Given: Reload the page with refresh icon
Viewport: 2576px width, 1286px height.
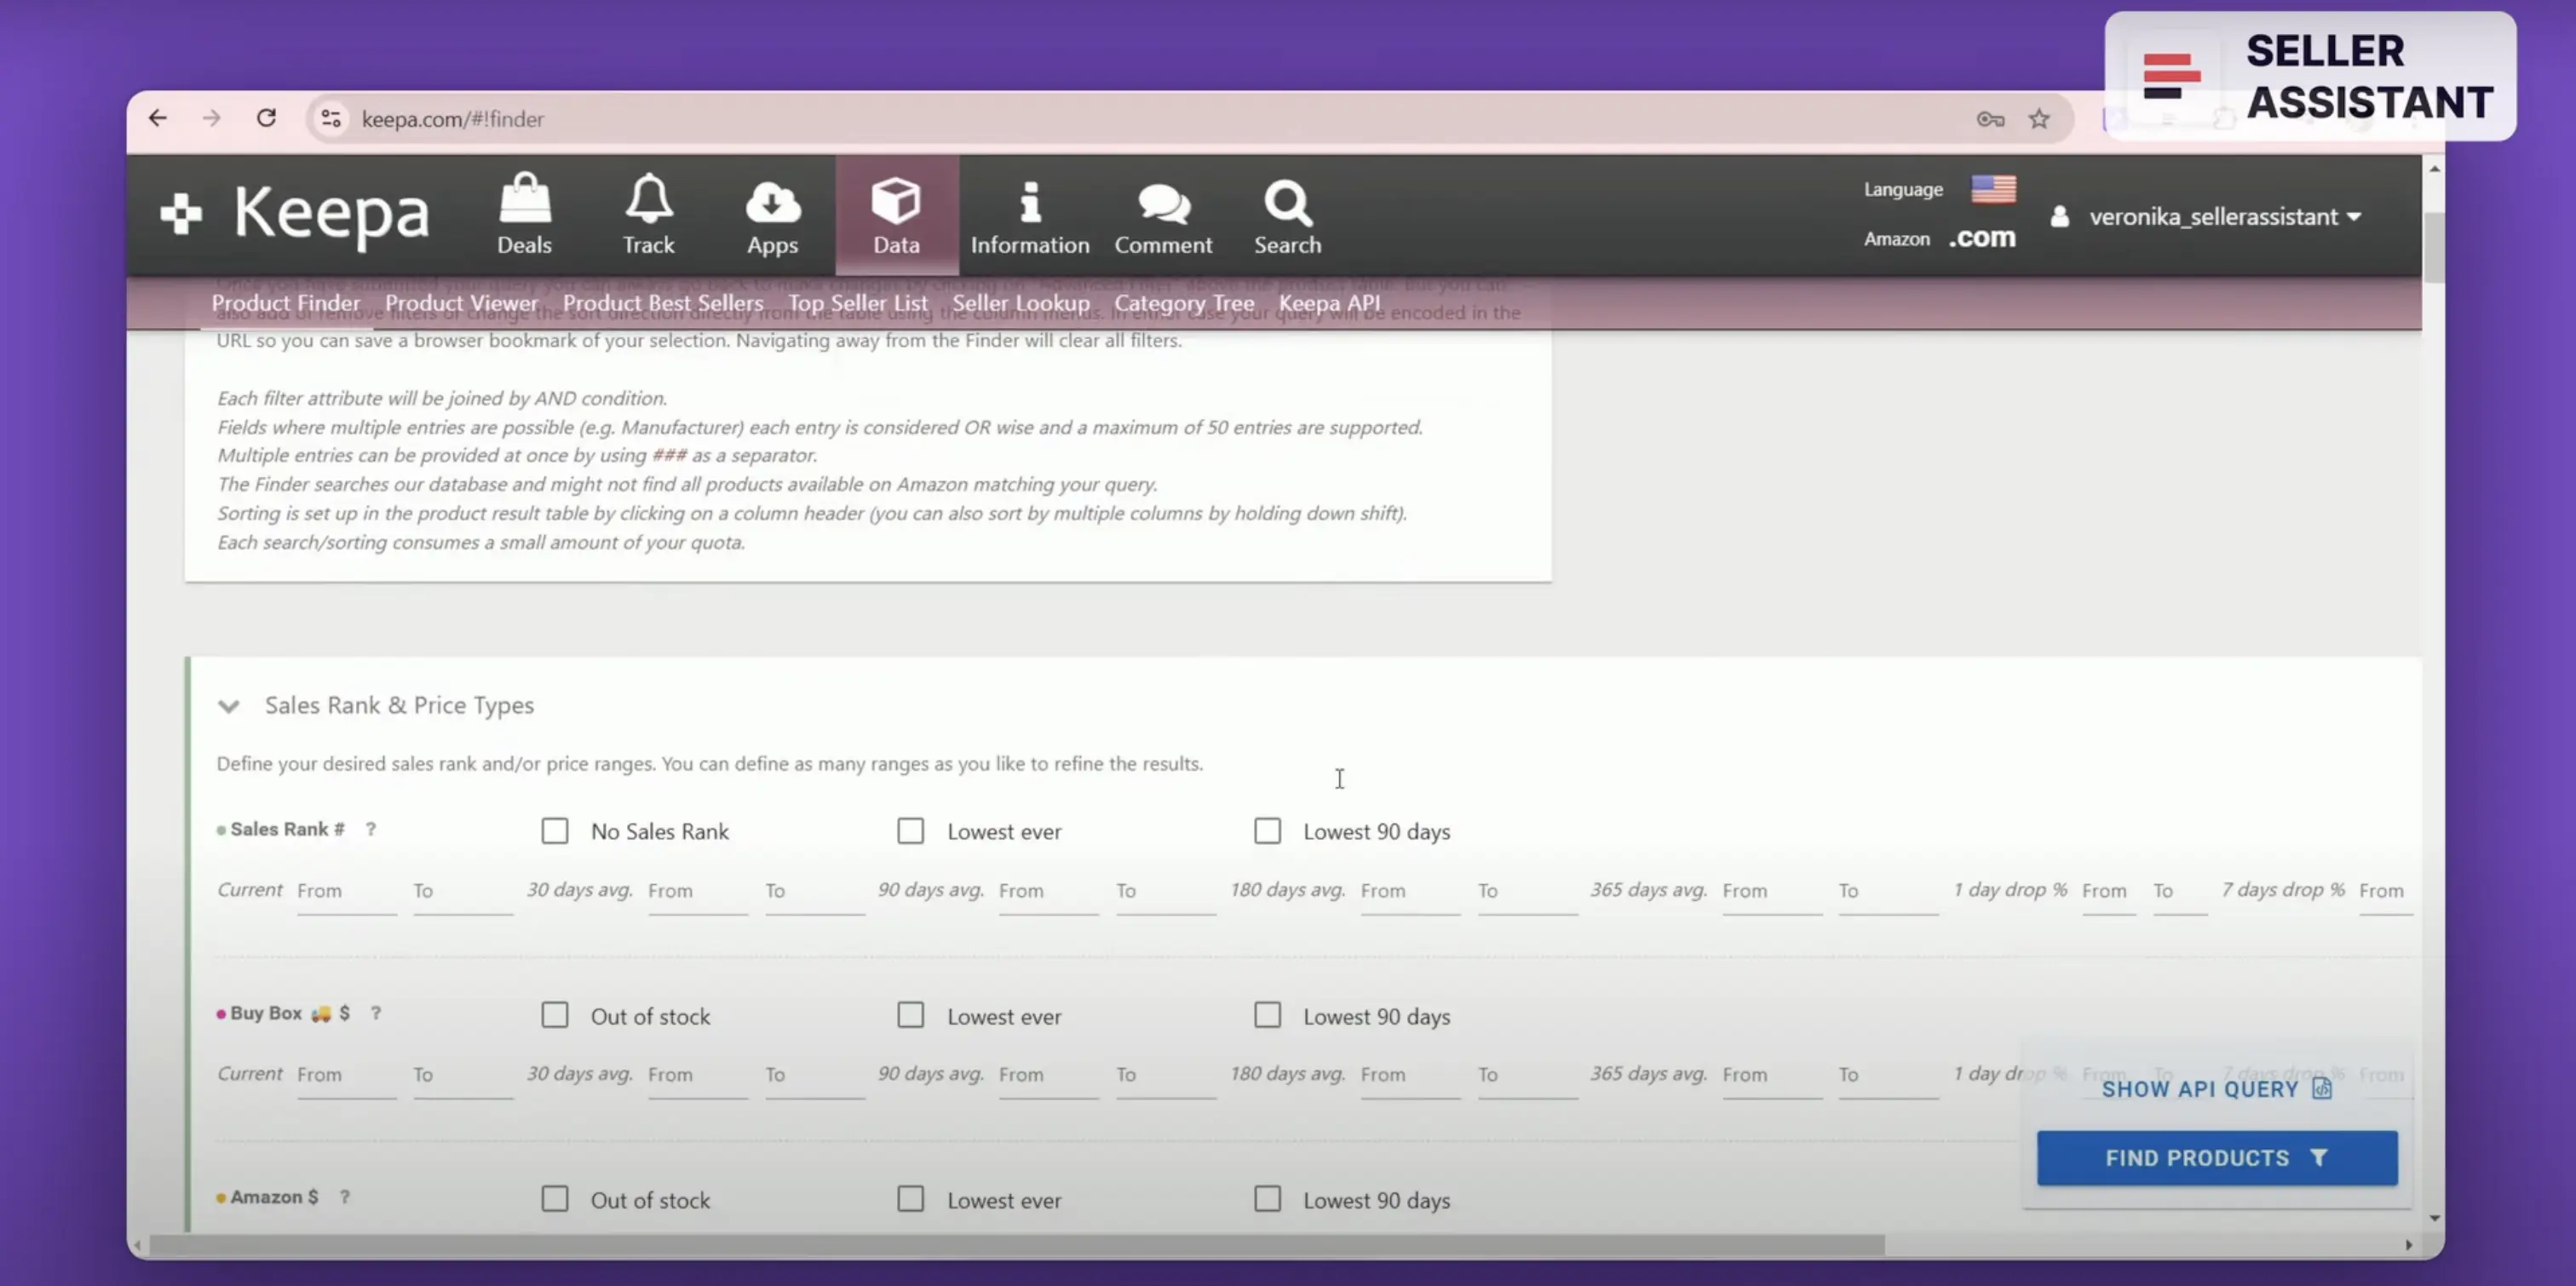Looking at the screenshot, I should (x=266, y=118).
